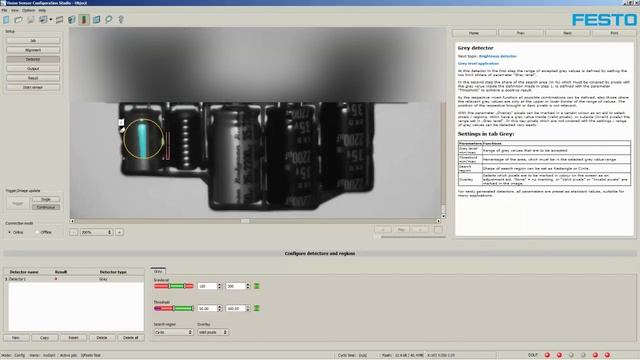Open the File menu
Viewport: 640px width, 360px height.
click(x=4, y=10)
